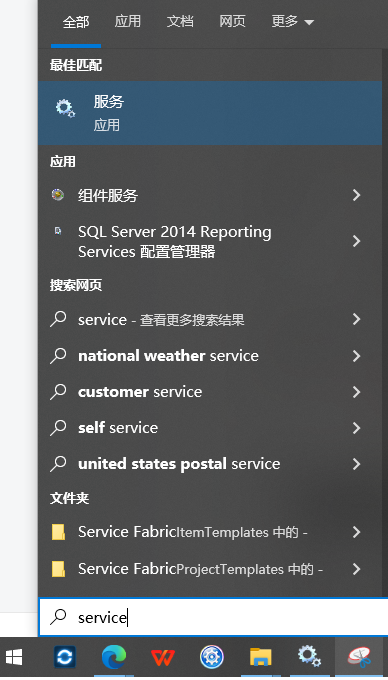This screenshot has width=388, height=680.
Task: Click magnifier icon beside customer service
Action: (x=58, y=392)
